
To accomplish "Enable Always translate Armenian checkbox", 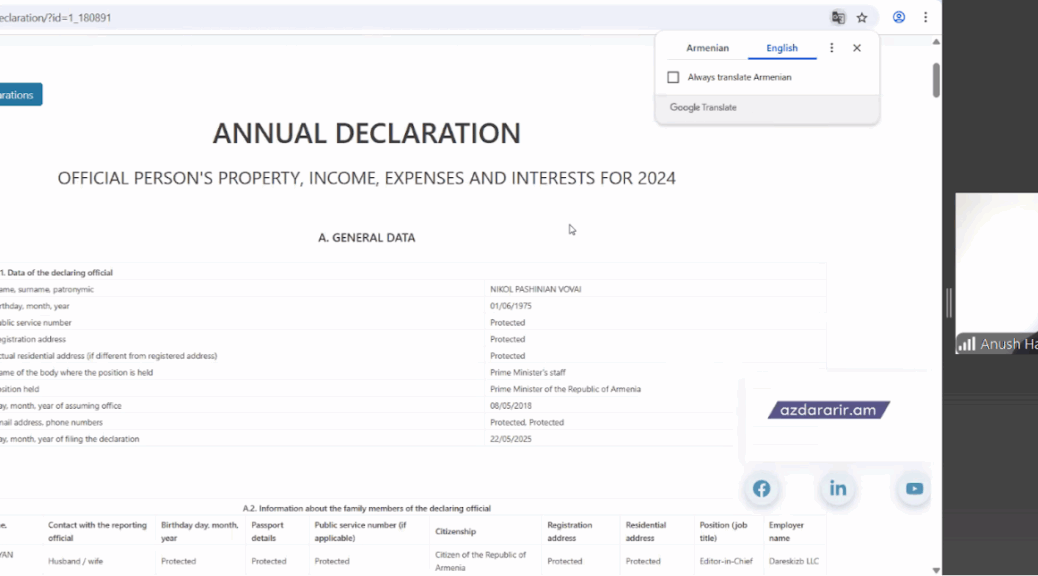I will click(673, 77).
